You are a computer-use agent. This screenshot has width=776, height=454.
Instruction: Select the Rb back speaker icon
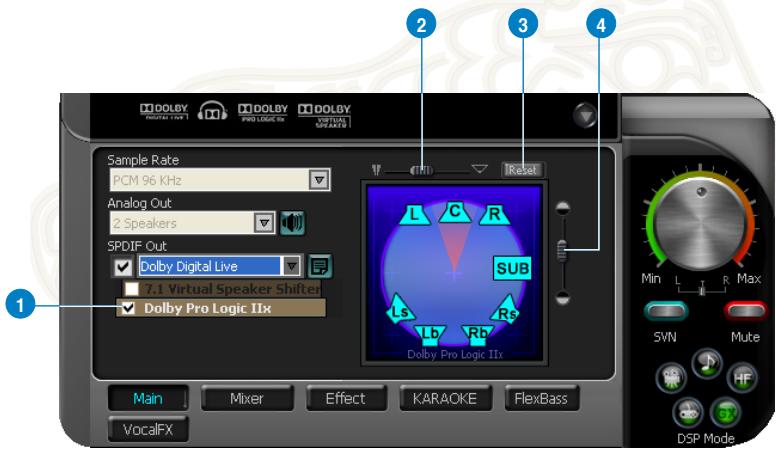tap(478, 334)
